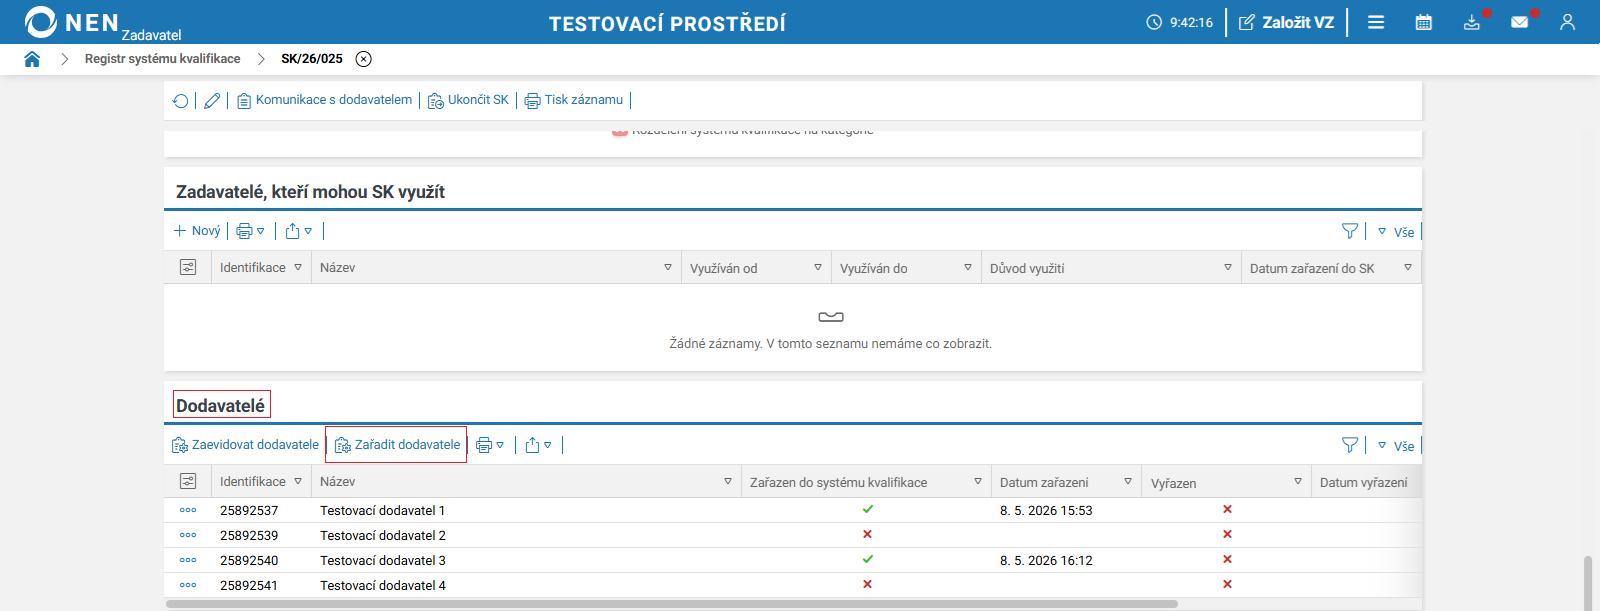Open Využíván od column filter

click(x=818, y=268)
